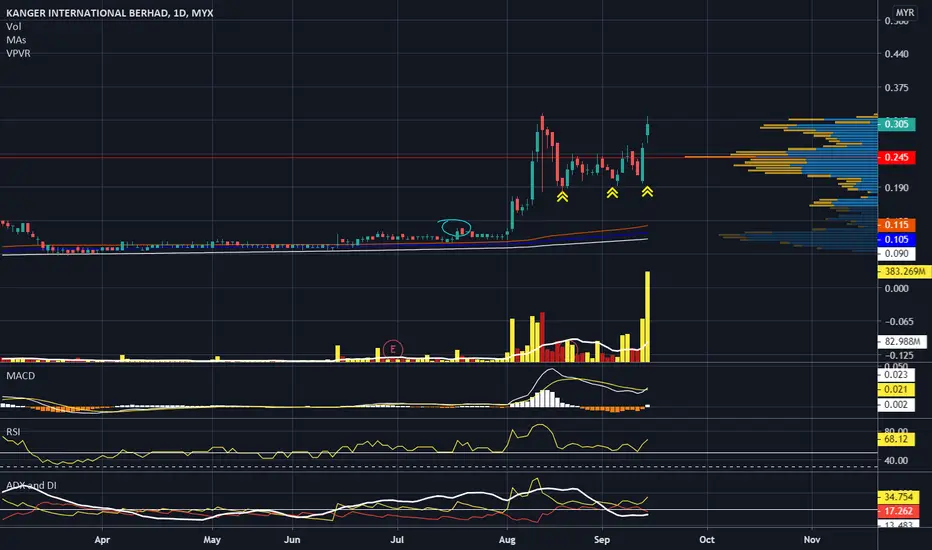932x550 pixels.
Task: Click the orange 0.115 moving average label
Action: point(896,225)
